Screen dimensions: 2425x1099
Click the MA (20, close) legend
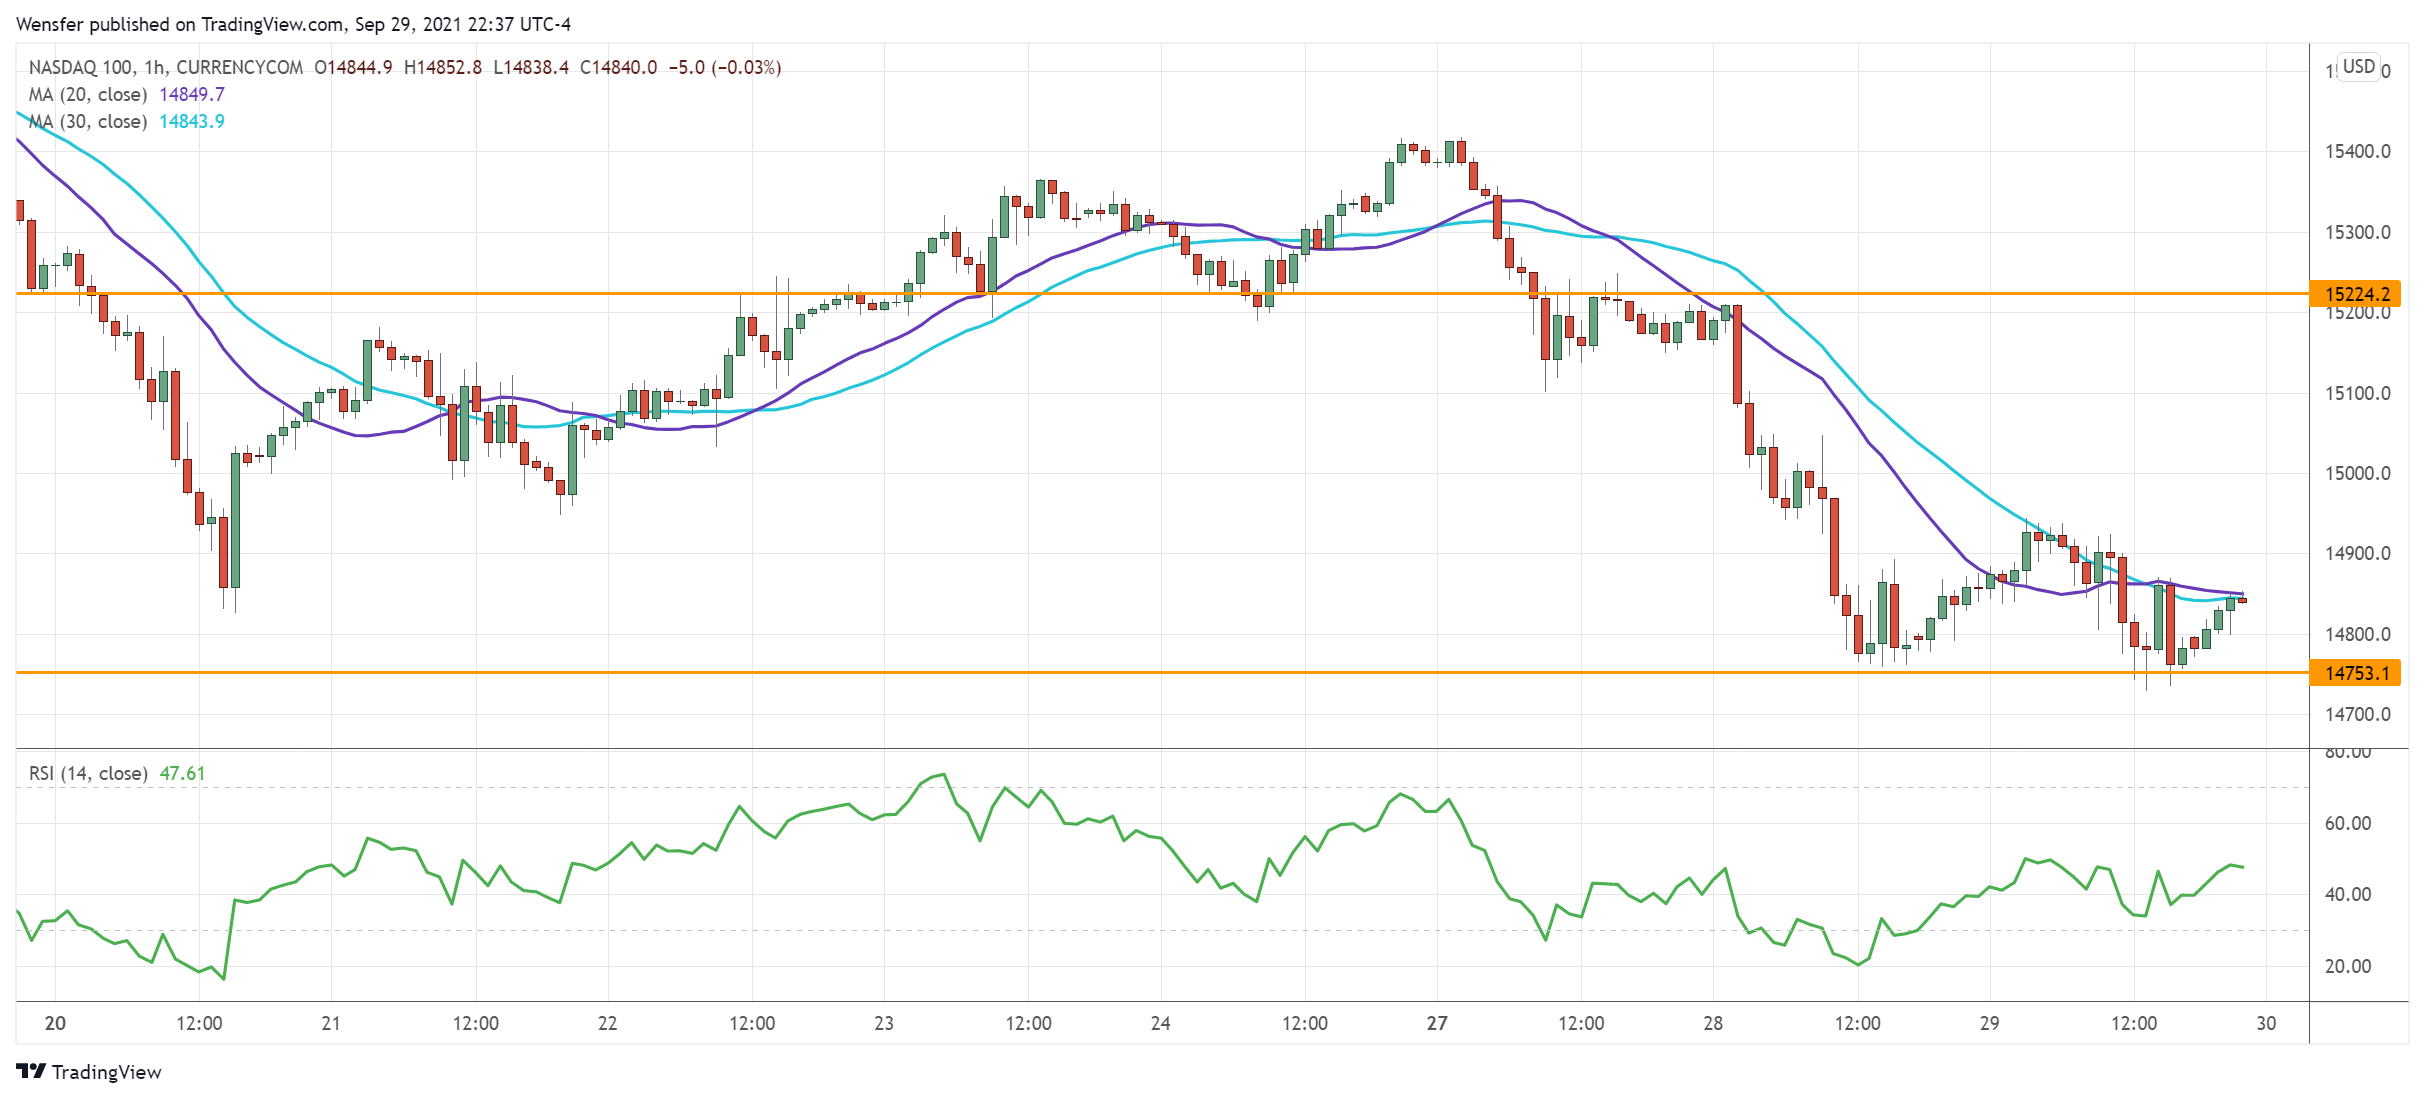88,94
